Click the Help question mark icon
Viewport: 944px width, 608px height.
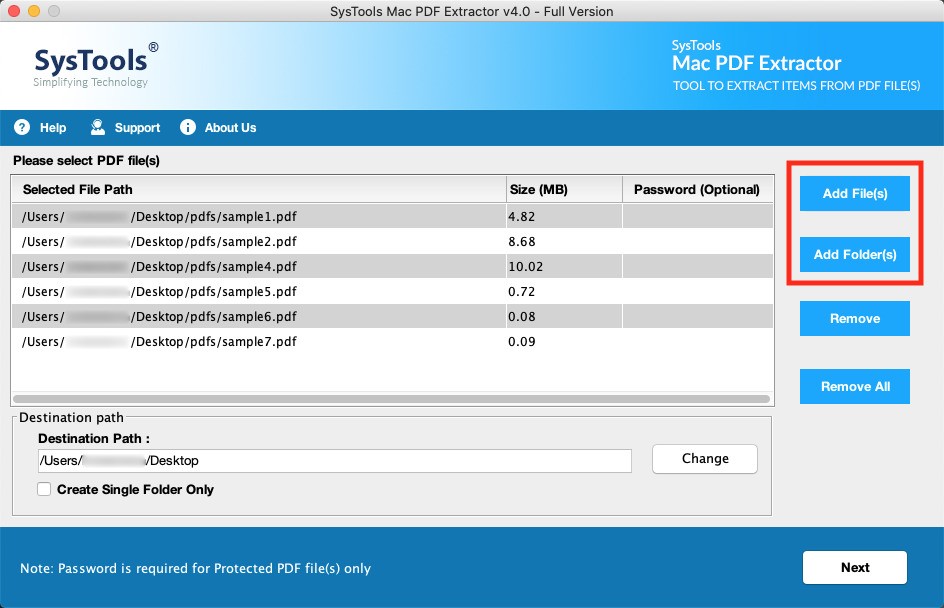tap(22, 127)
